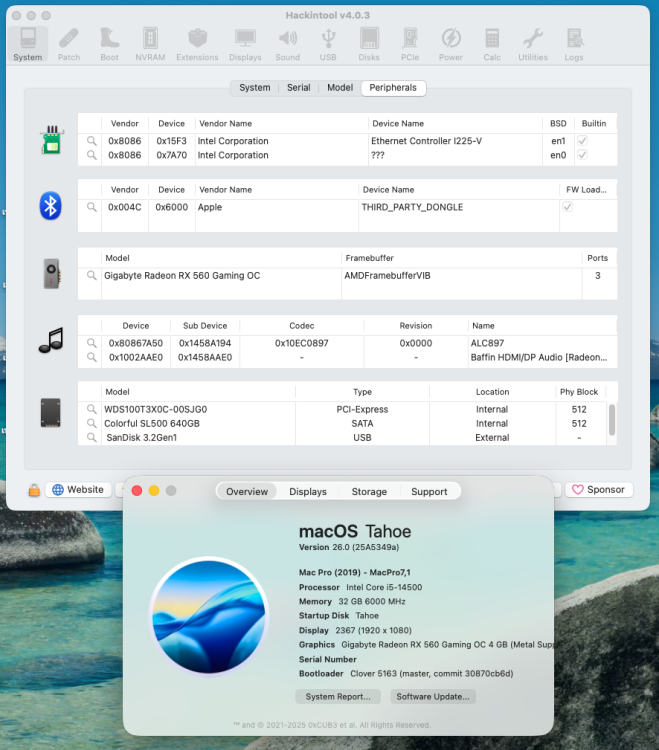The image size is (659, 750).
Task: Click the disks table scrollbar
Action: [612, 419]
